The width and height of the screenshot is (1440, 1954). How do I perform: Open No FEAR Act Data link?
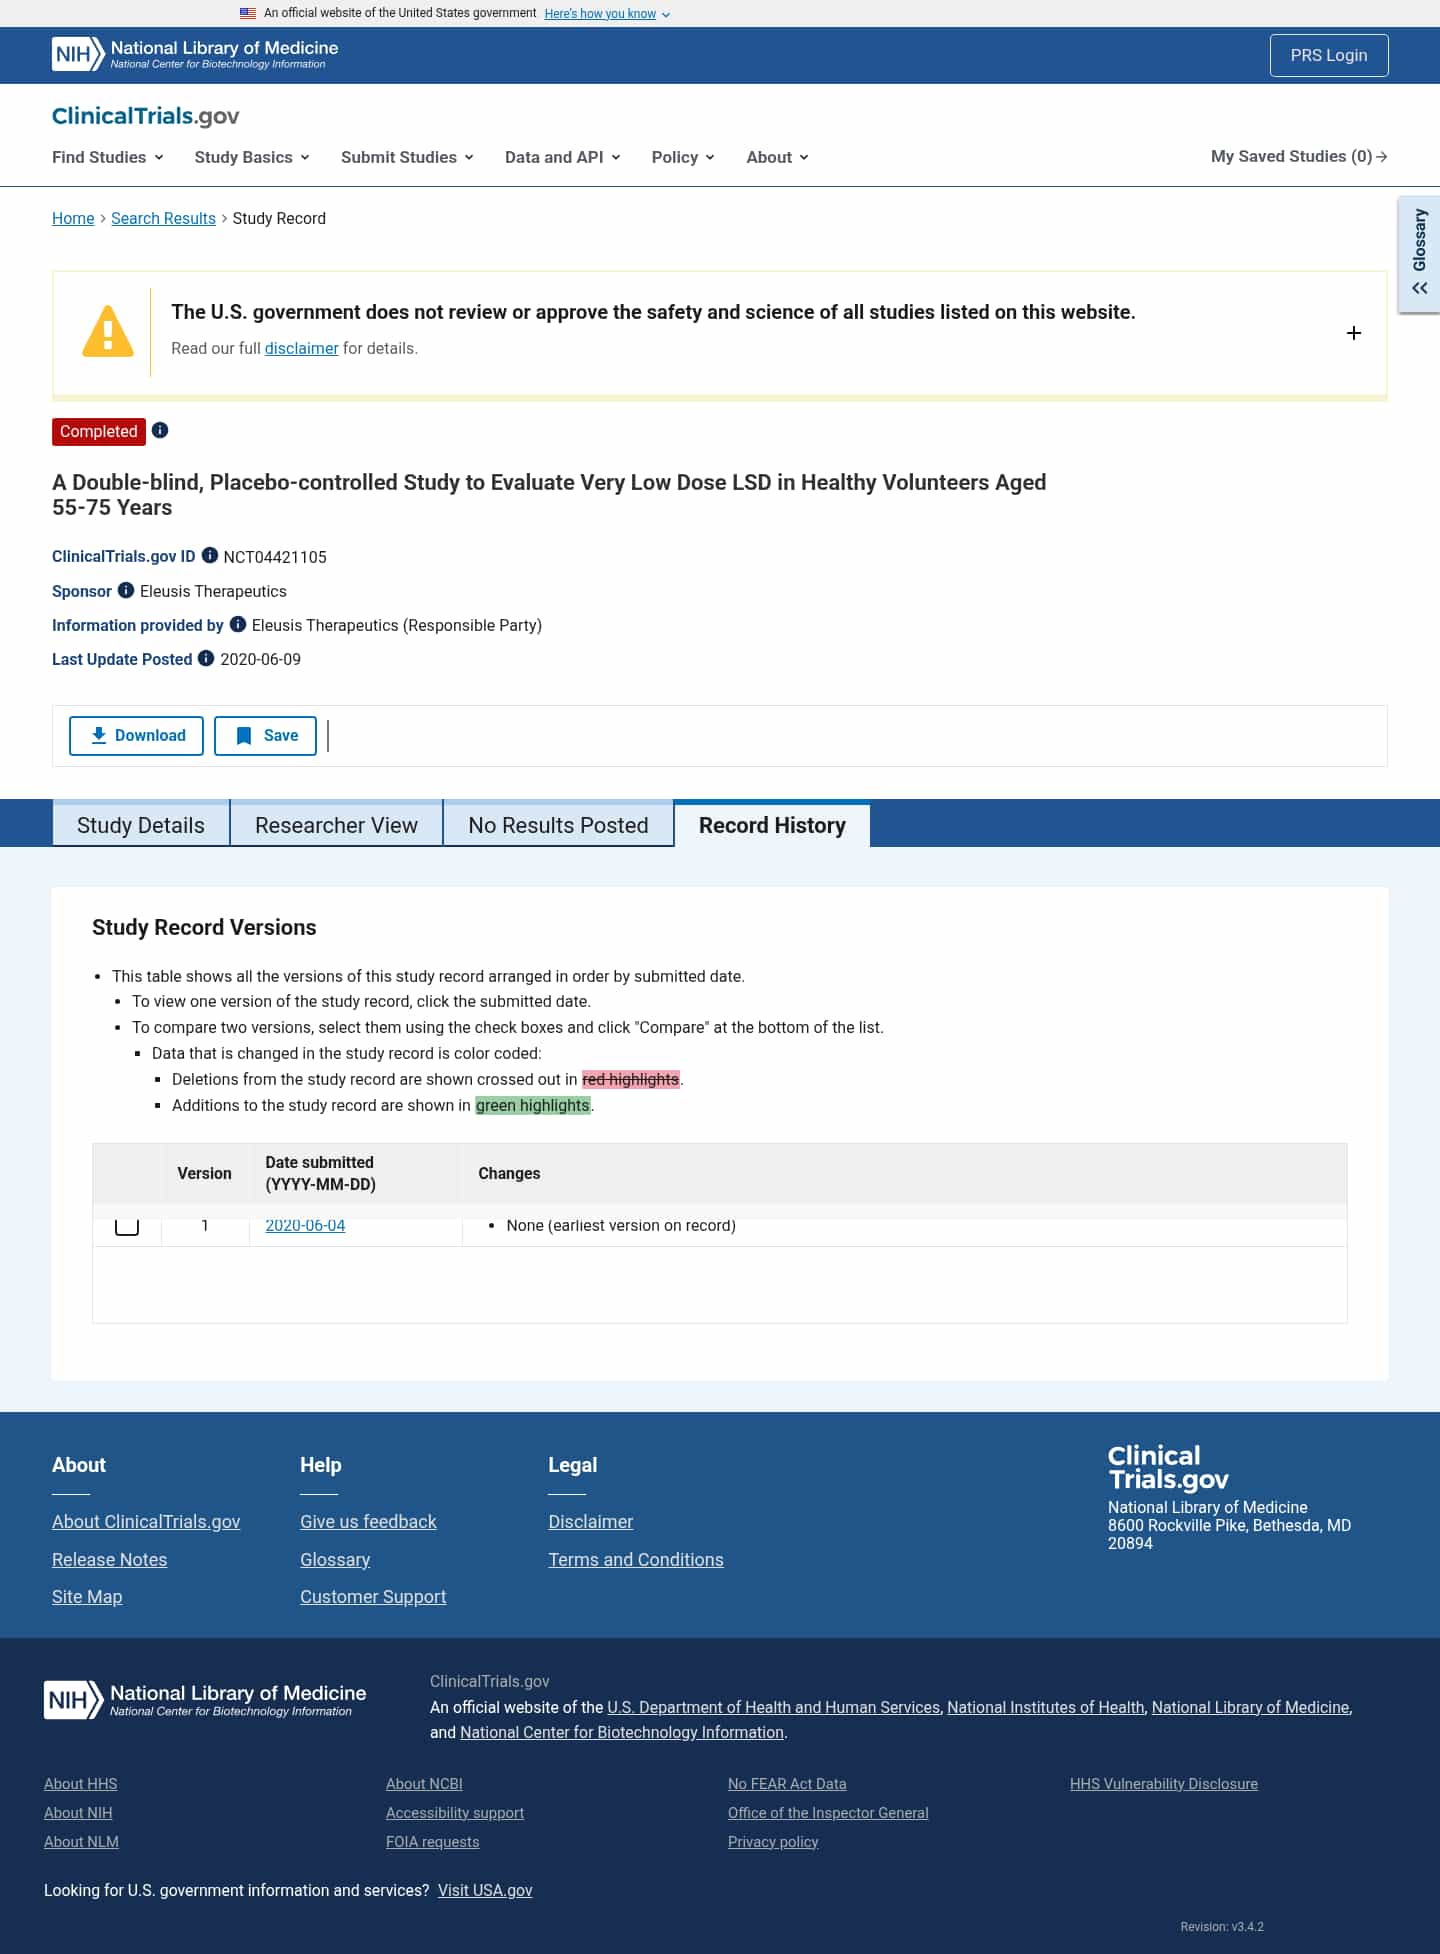[x=787, y=1783]
